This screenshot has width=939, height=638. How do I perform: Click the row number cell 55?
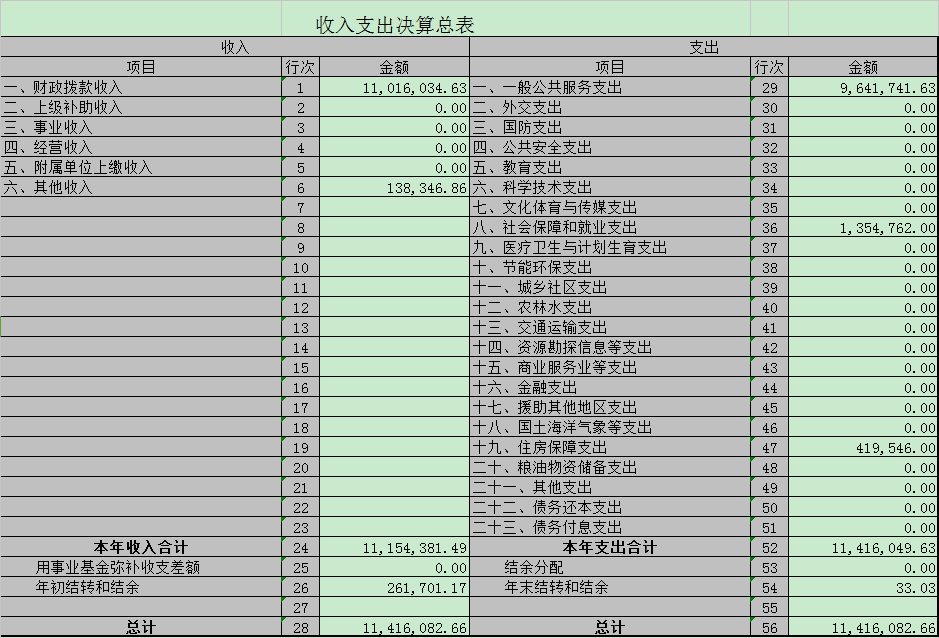(x=770, y=607)
